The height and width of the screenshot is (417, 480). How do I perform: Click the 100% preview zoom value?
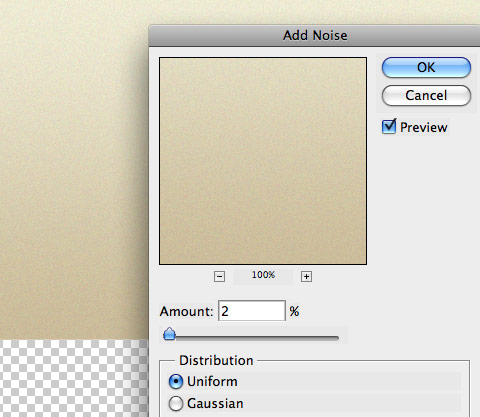tap(263, 275)
